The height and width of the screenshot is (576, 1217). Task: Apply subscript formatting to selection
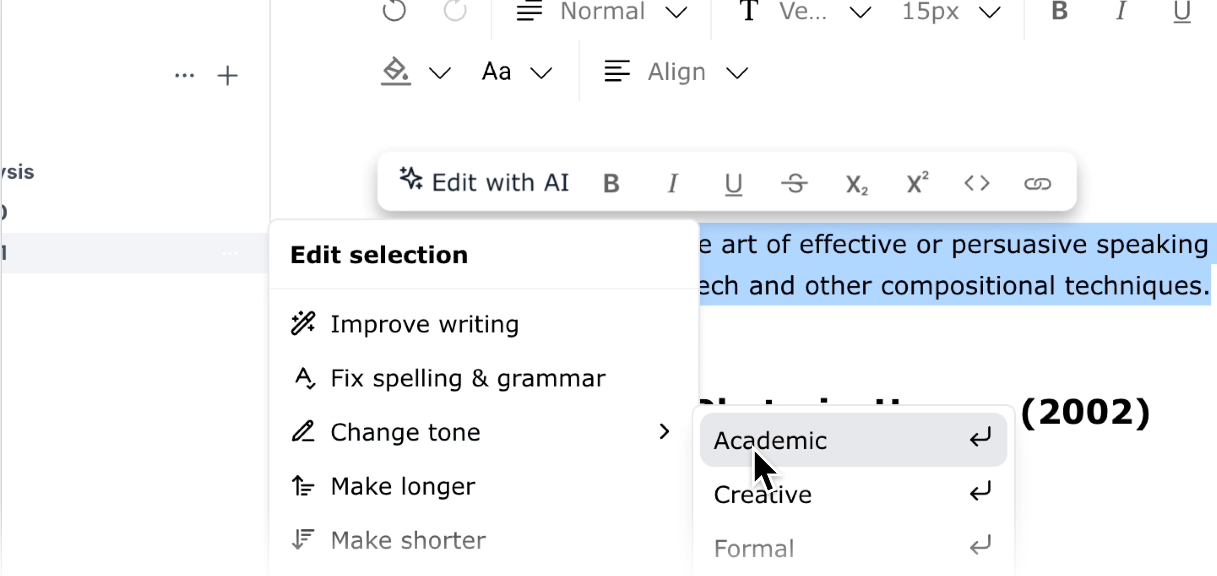point(856,183)
